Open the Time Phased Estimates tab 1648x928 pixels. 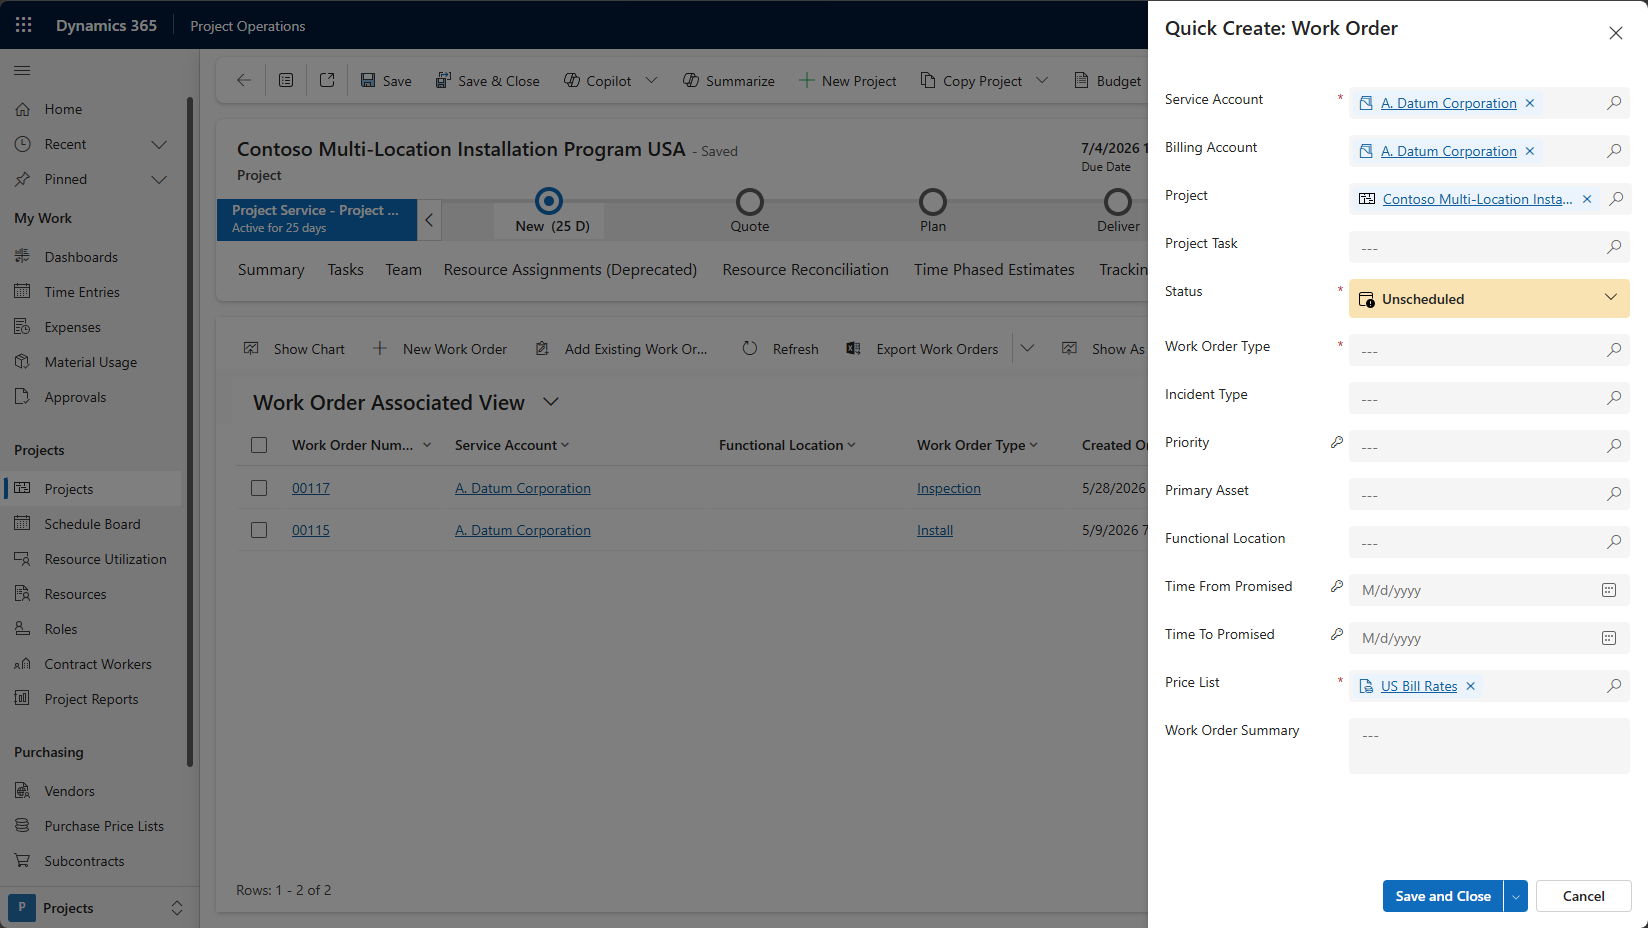[x=994, y=269]
